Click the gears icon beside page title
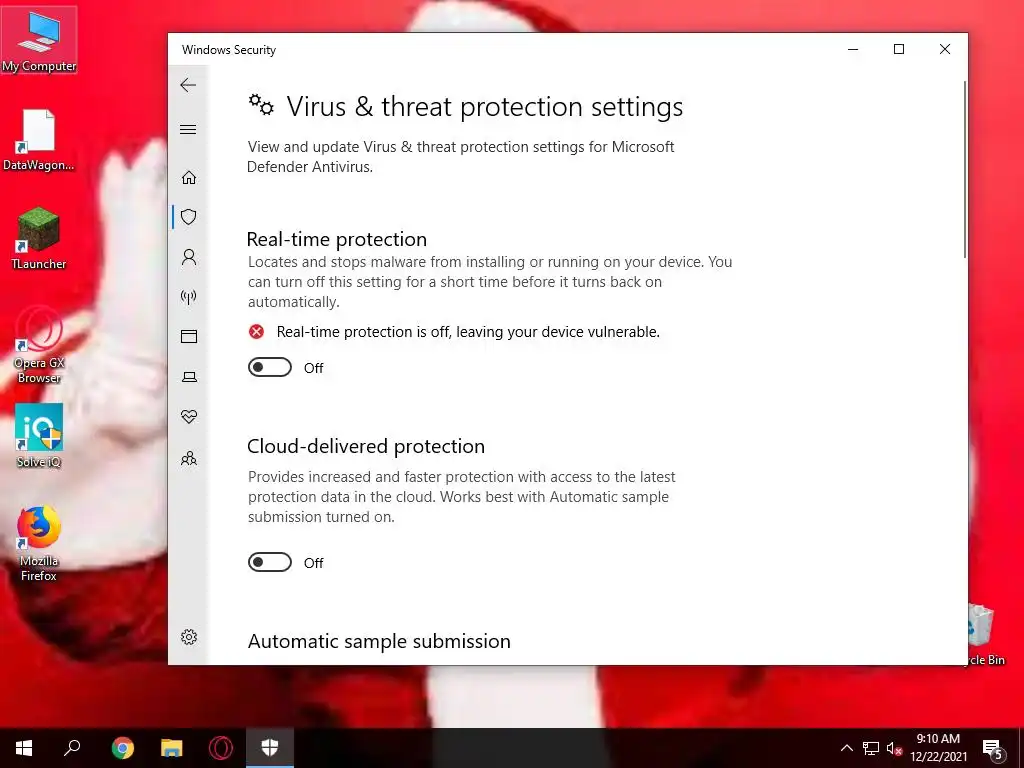This screenshot has height=768, width=1024. 261,104
